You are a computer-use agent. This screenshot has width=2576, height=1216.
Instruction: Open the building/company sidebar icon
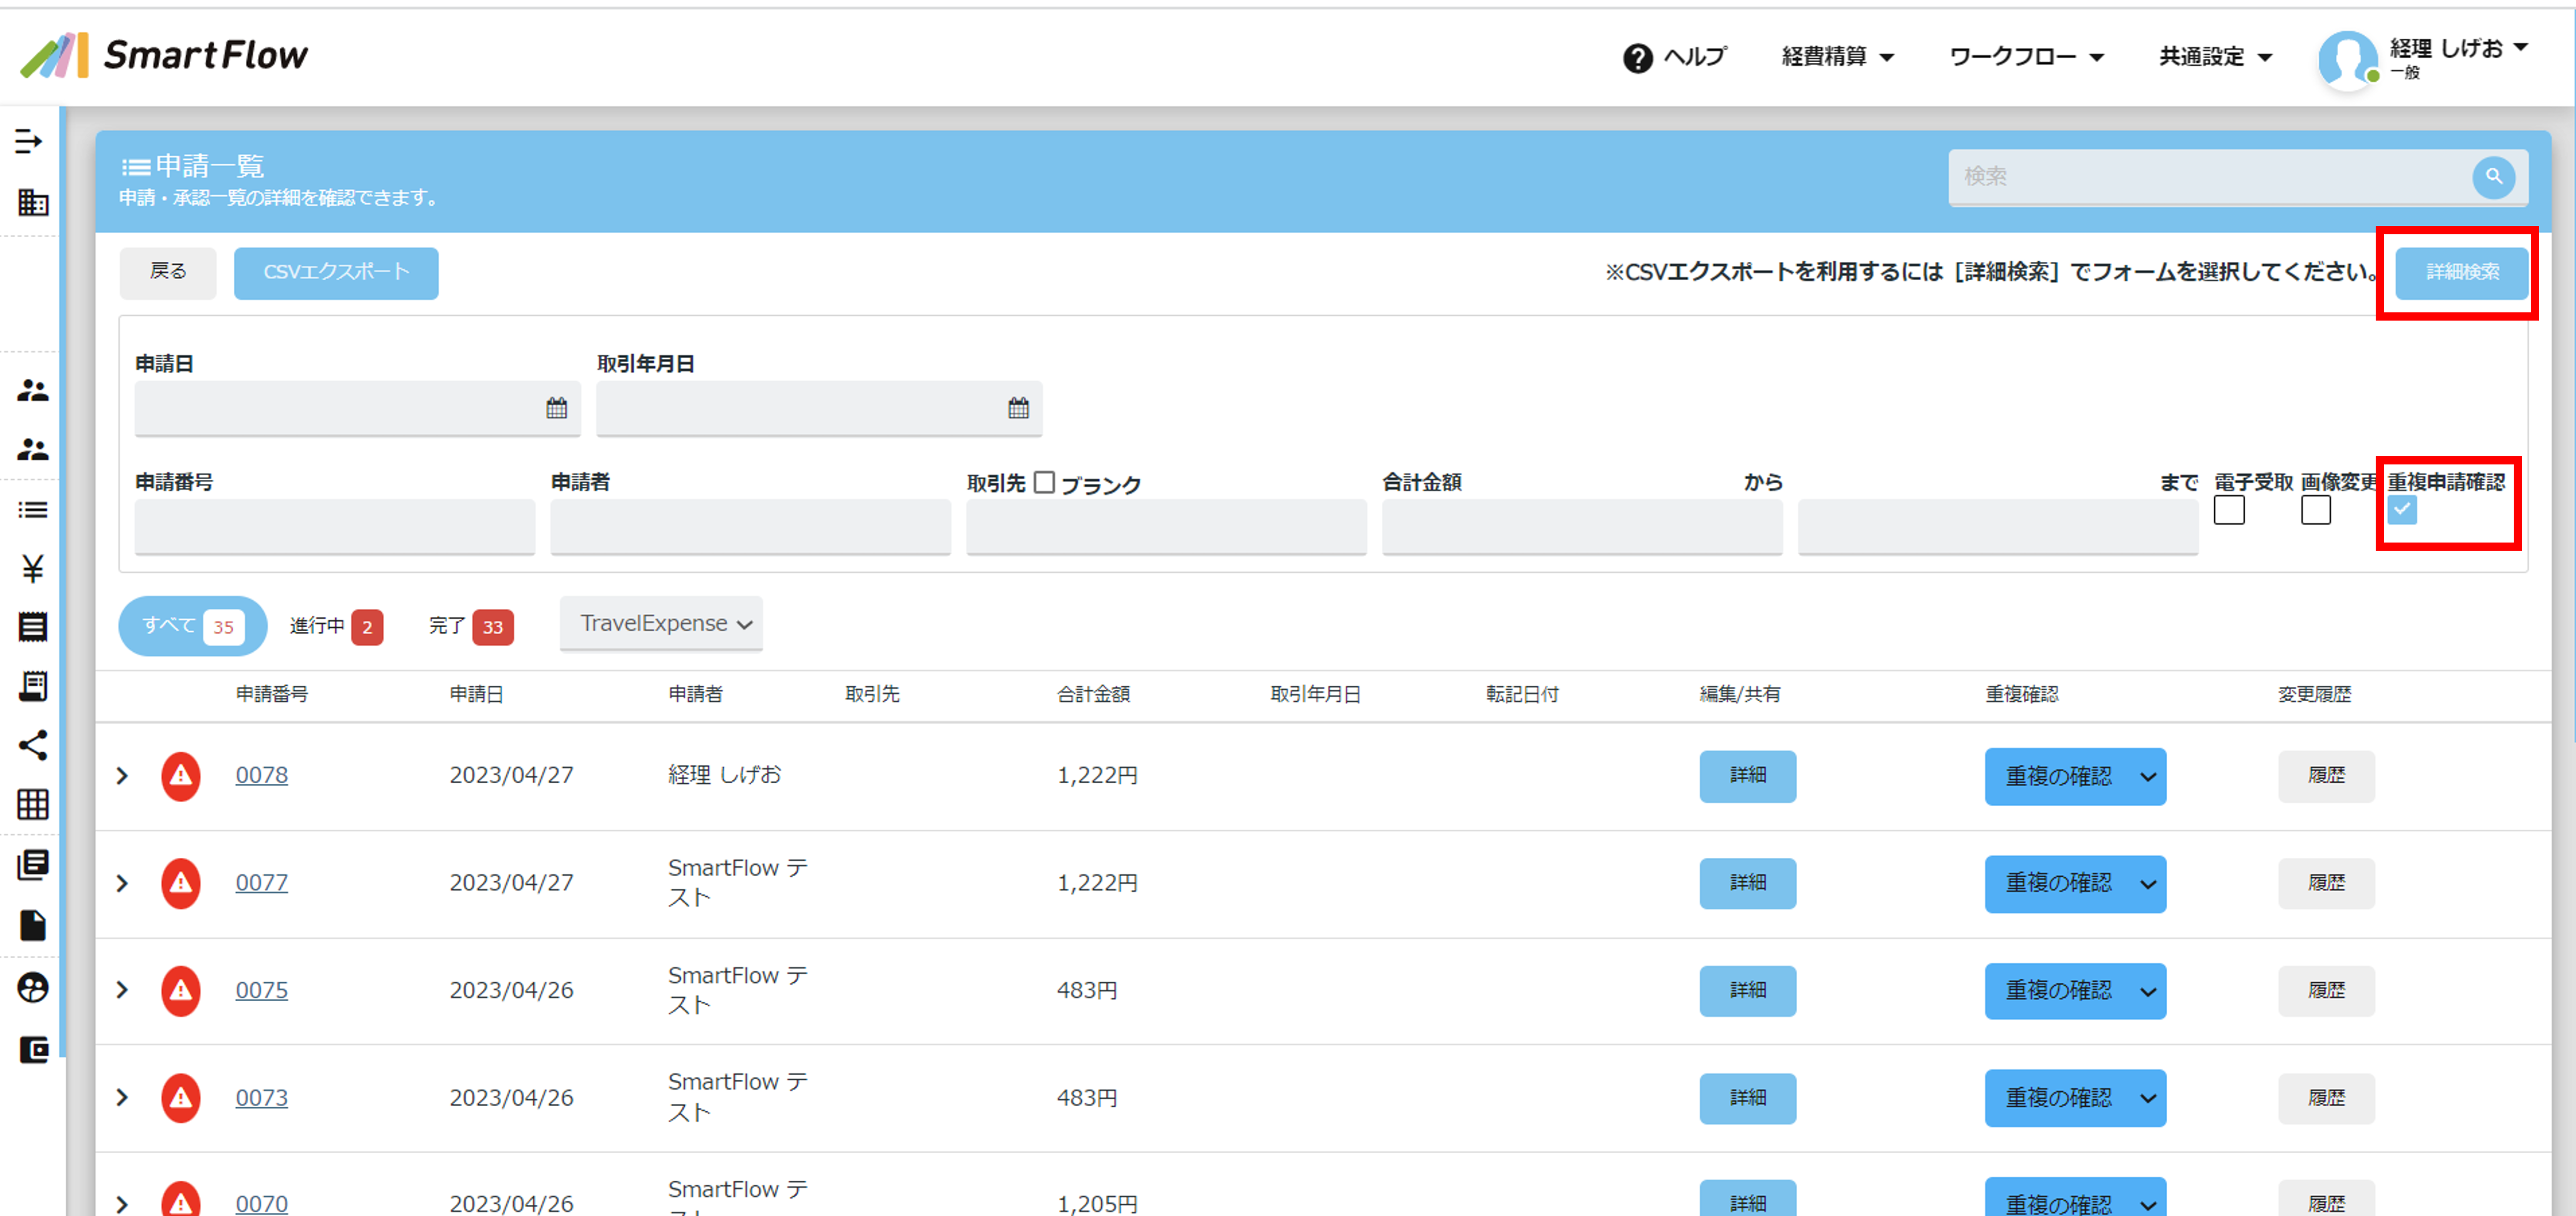click(32, 203)
